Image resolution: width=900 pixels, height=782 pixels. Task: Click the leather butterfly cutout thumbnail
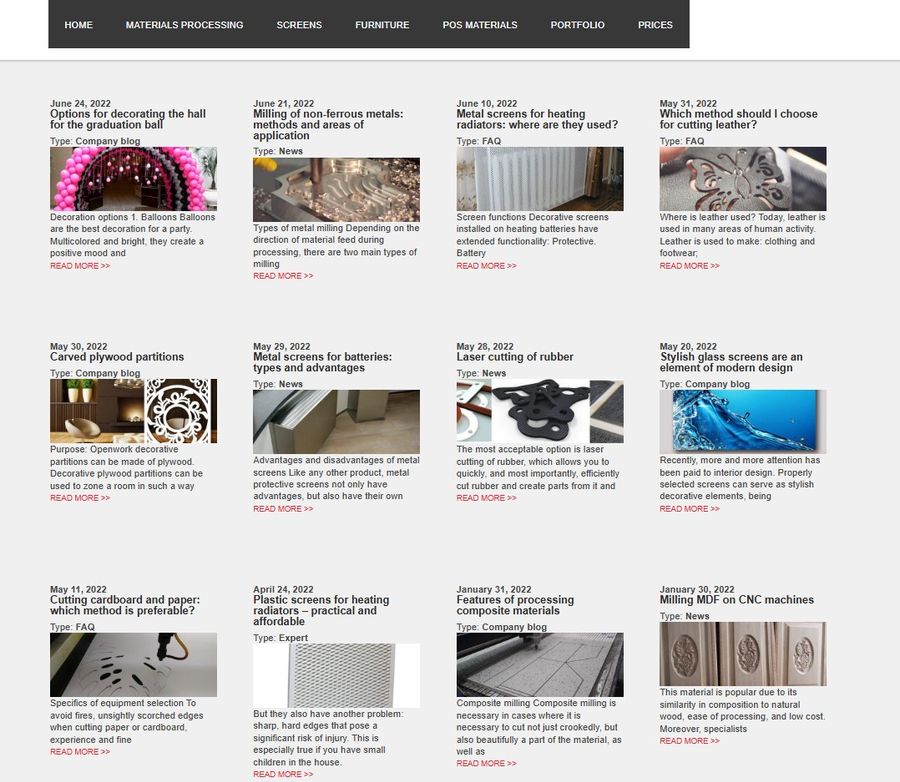point(743,179)
